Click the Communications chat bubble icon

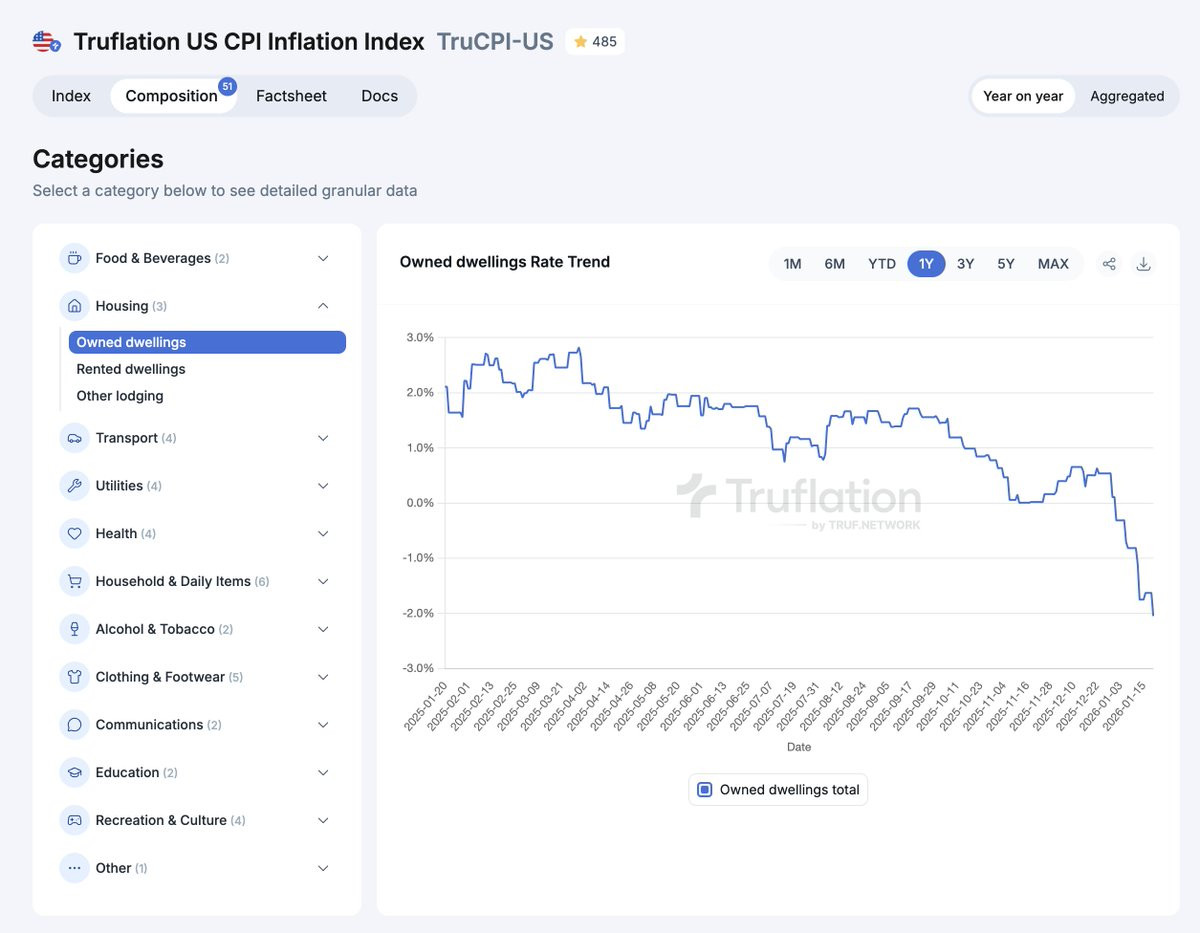click(x=74, y=725)
